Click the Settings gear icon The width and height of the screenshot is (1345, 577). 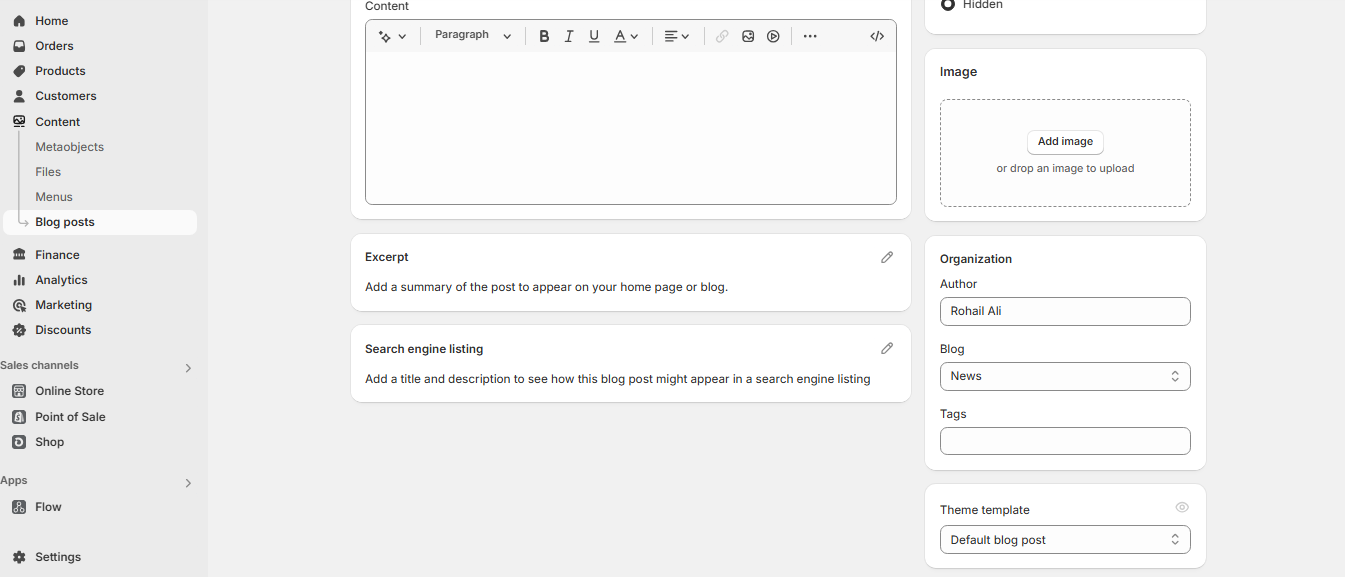(x=19, y=557)
